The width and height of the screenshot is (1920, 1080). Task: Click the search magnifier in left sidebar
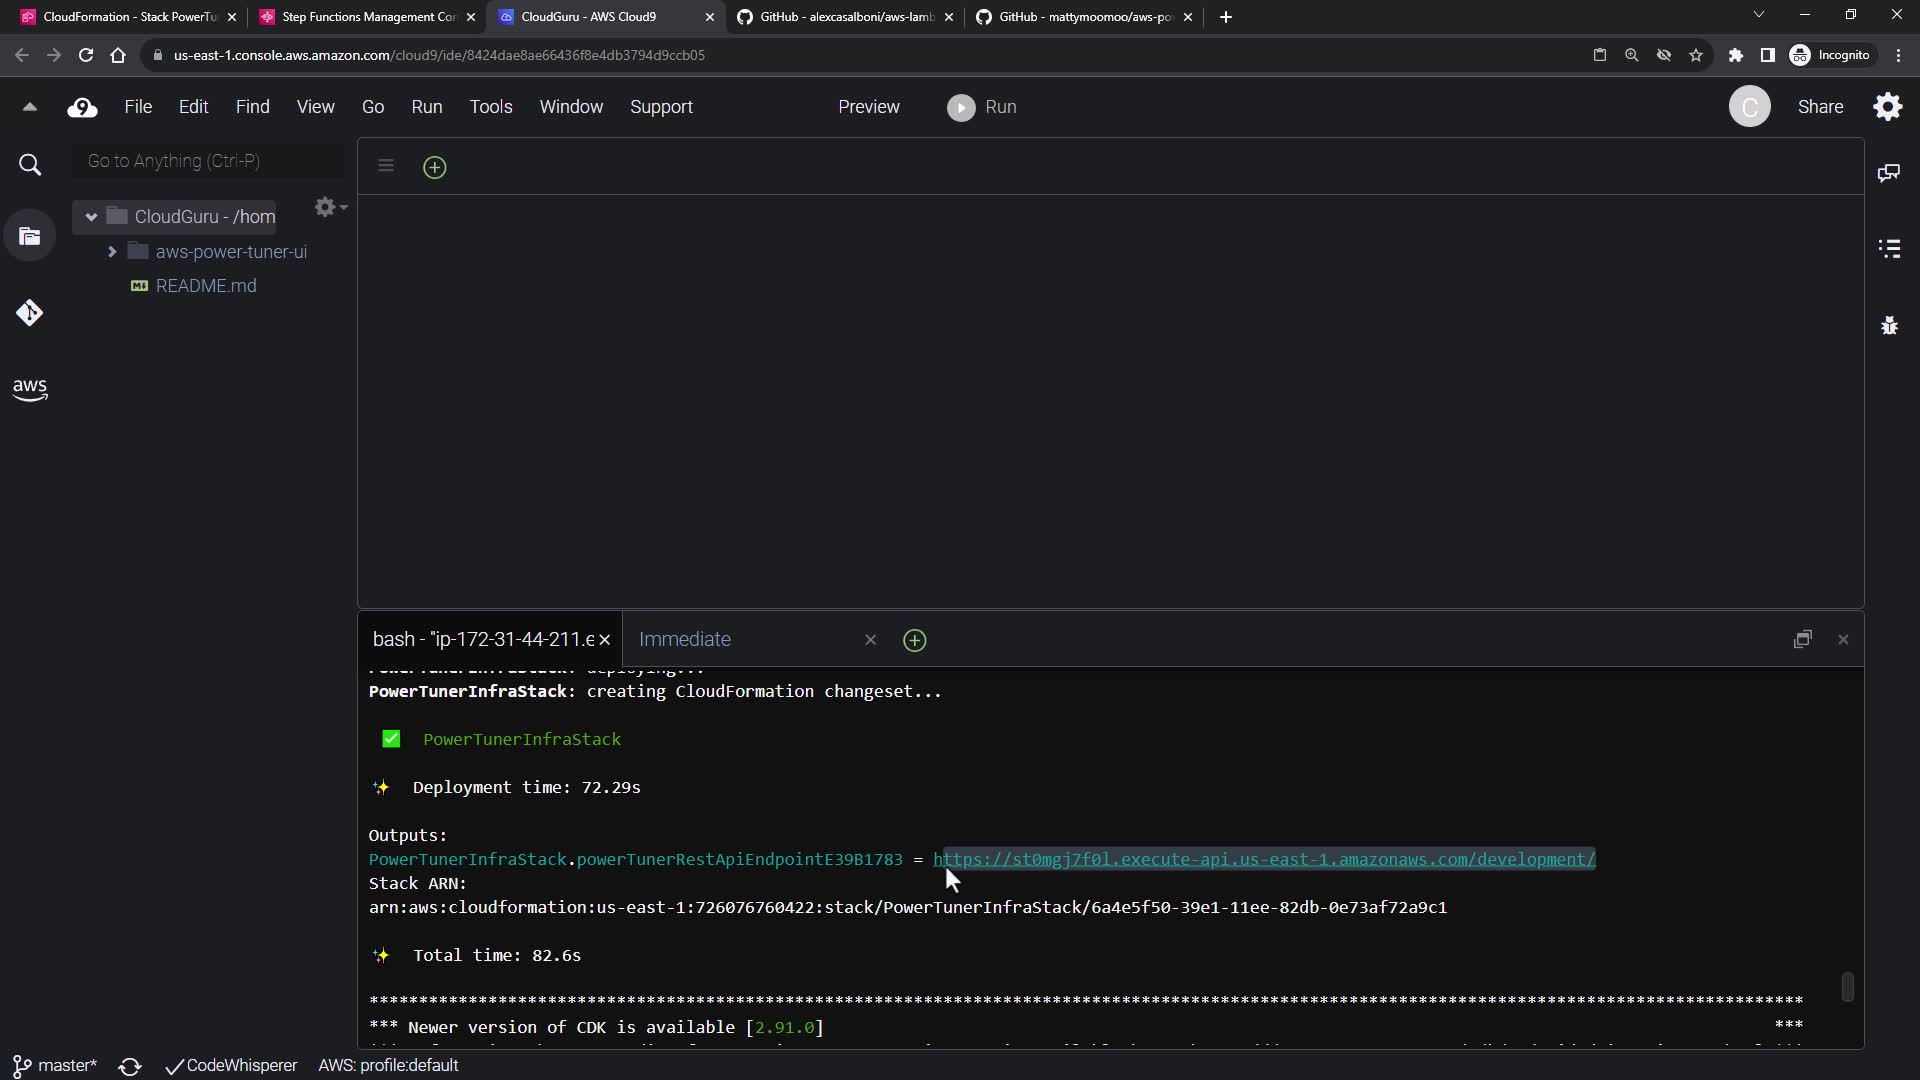pyautogui.click(x=30, y=165)
